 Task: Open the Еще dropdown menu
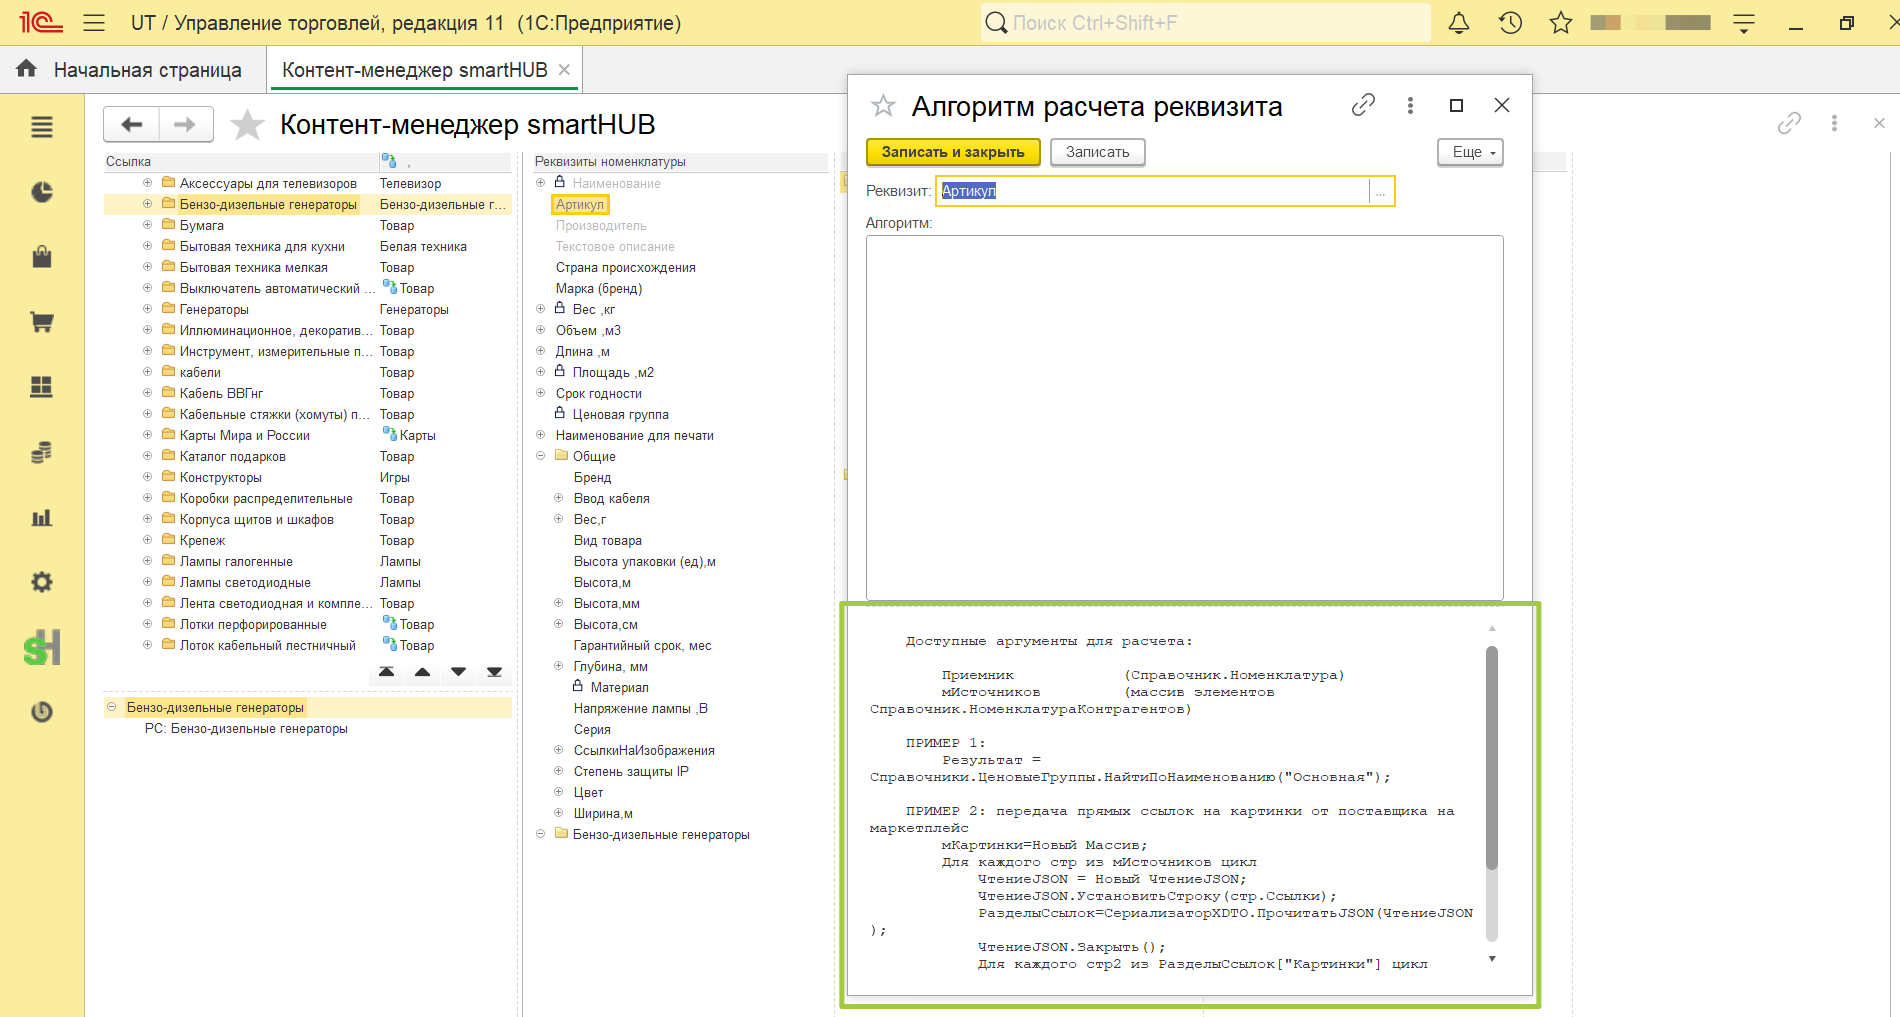coord(1470,152)
